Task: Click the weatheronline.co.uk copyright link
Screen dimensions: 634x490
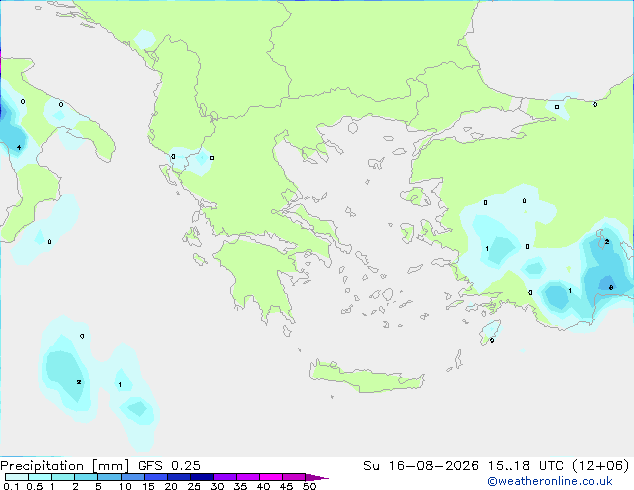Action: pos(550,481)
